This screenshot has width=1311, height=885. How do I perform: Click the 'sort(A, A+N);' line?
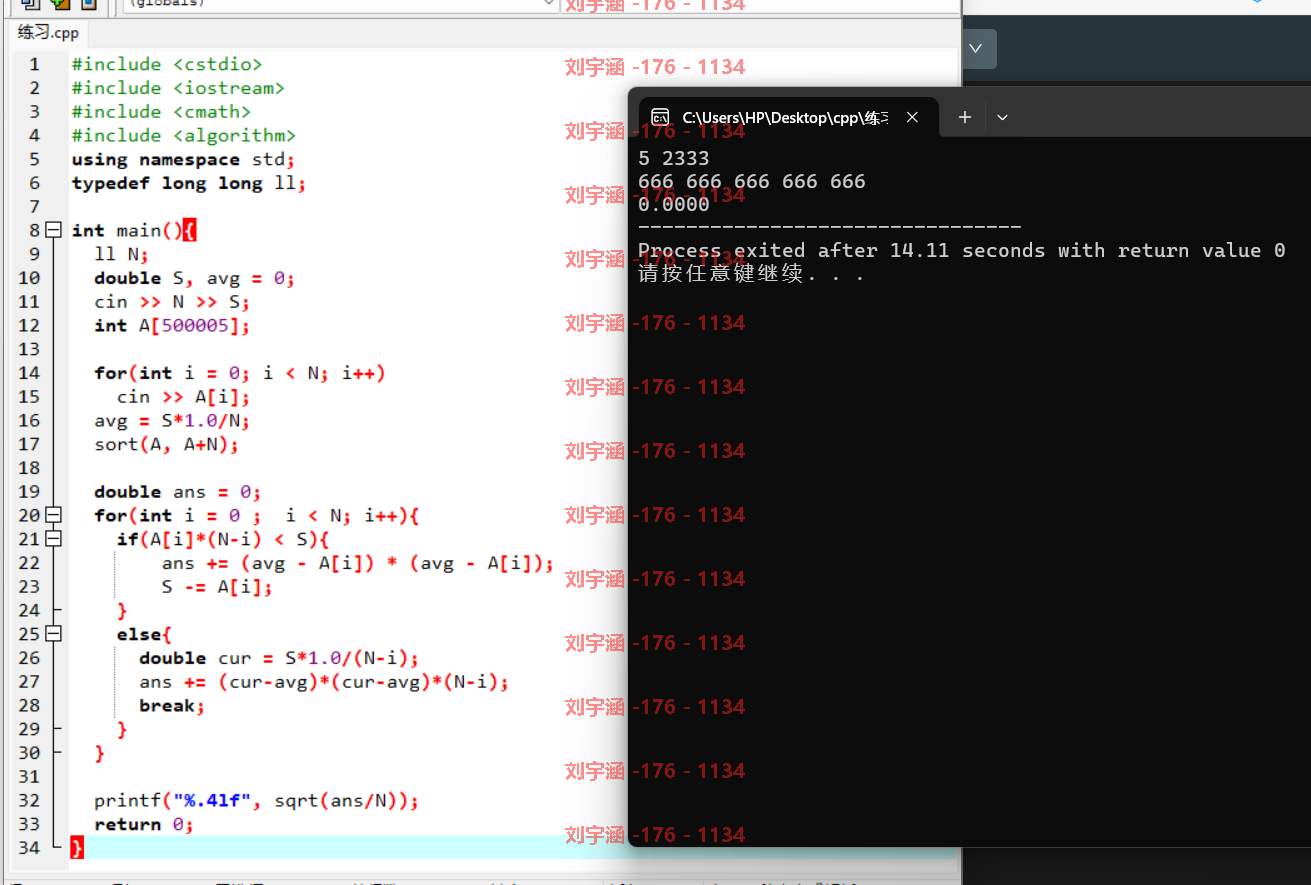(x=167, y=445)
